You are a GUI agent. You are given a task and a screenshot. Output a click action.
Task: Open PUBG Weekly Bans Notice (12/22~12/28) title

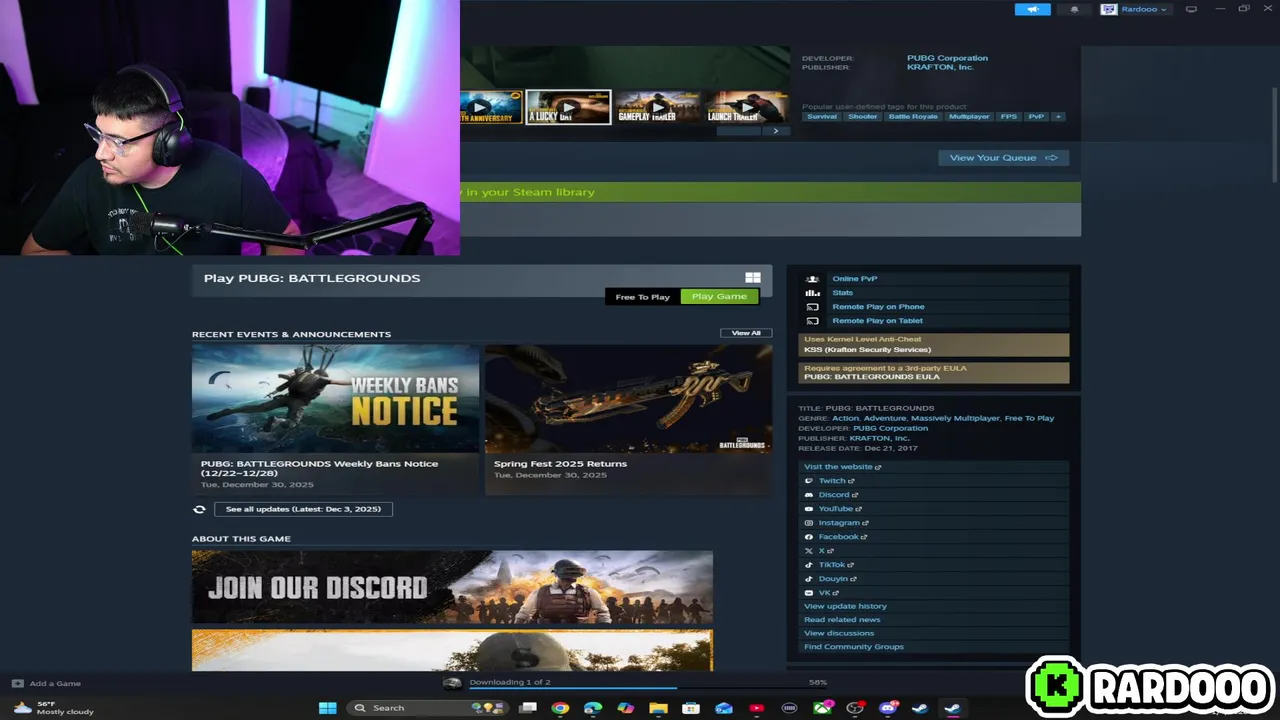tap(319, 468)
